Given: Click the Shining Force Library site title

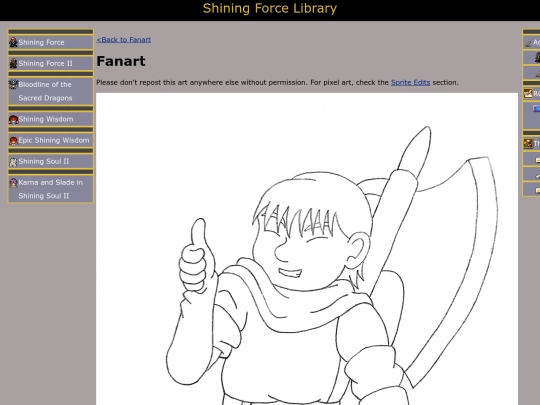Looking at the screenshot, I should (x=270, y=8).
